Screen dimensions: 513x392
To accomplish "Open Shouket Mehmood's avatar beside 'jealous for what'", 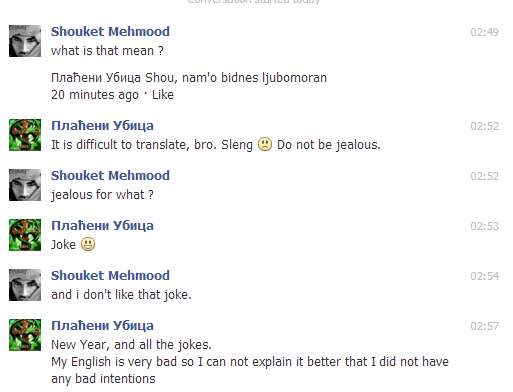I will 25,185.
